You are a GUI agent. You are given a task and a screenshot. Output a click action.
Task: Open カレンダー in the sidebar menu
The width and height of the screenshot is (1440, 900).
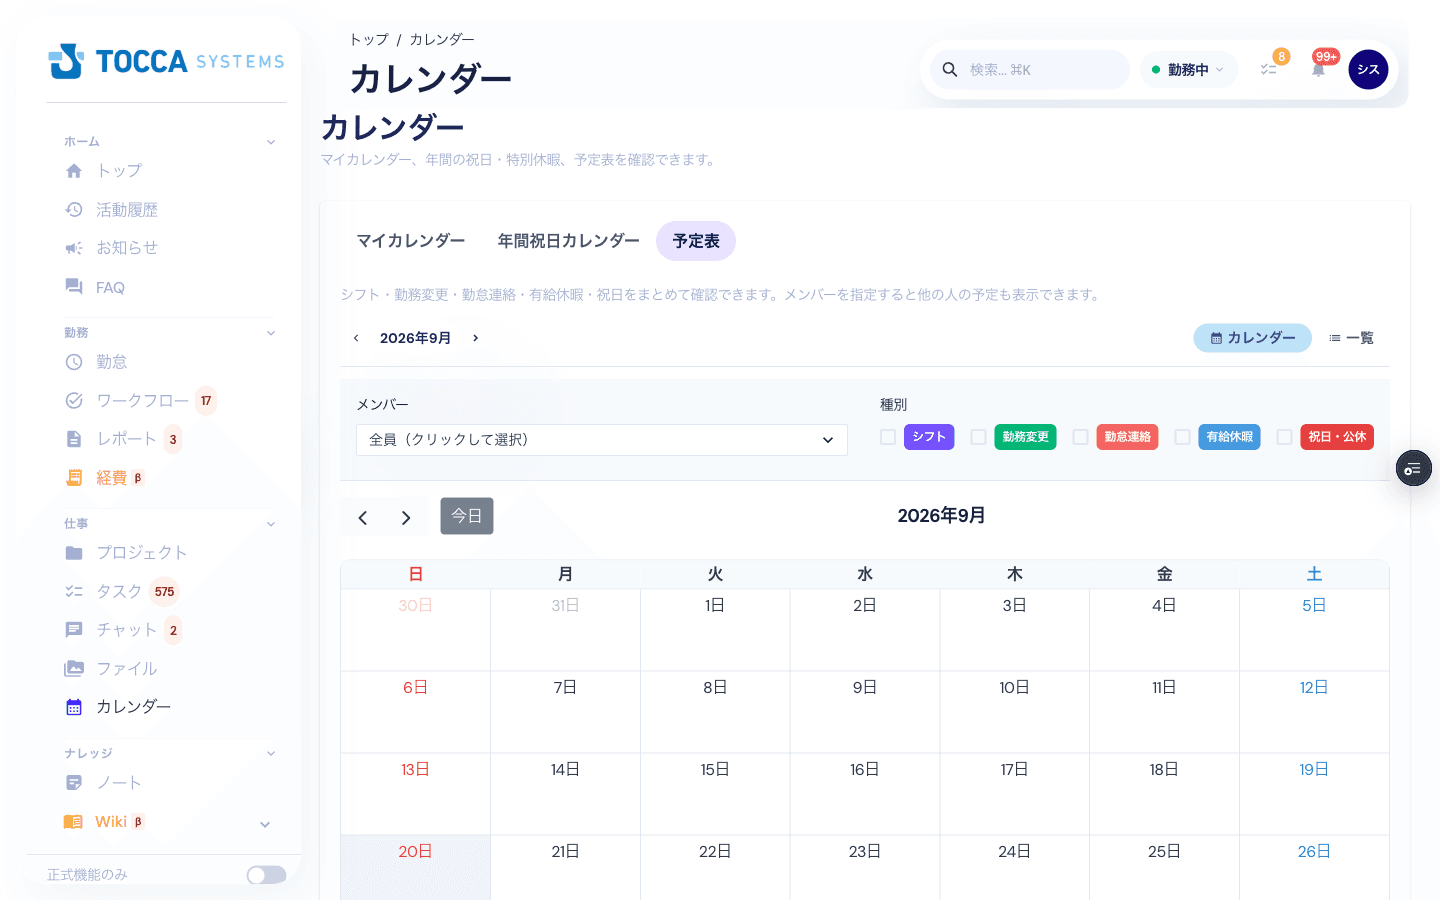[x=133, y=707]
